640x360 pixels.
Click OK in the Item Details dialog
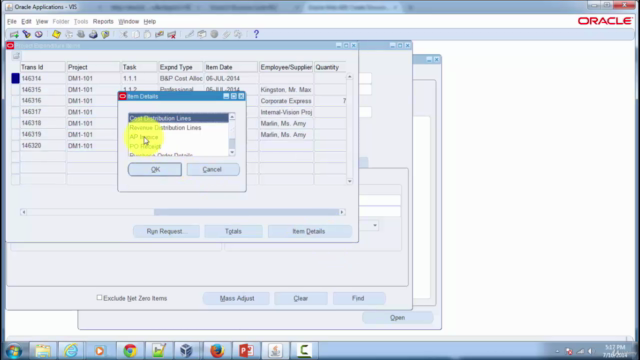155,169
